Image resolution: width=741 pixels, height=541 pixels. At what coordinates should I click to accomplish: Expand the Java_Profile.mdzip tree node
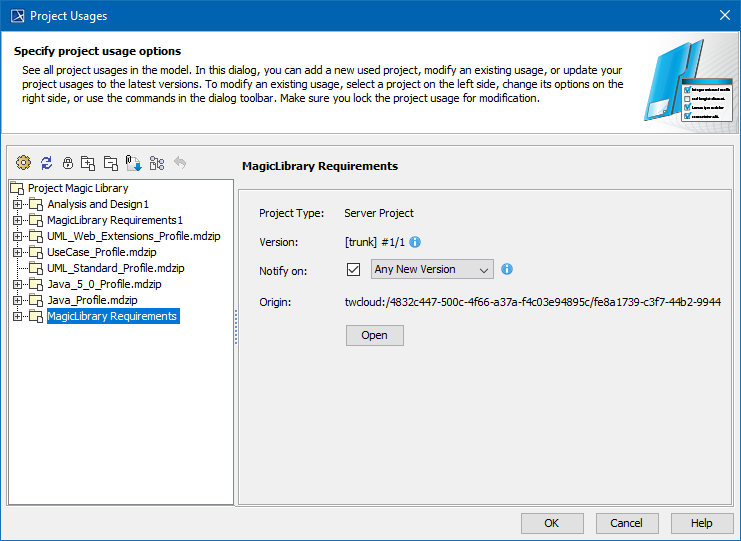coord(17,300)
